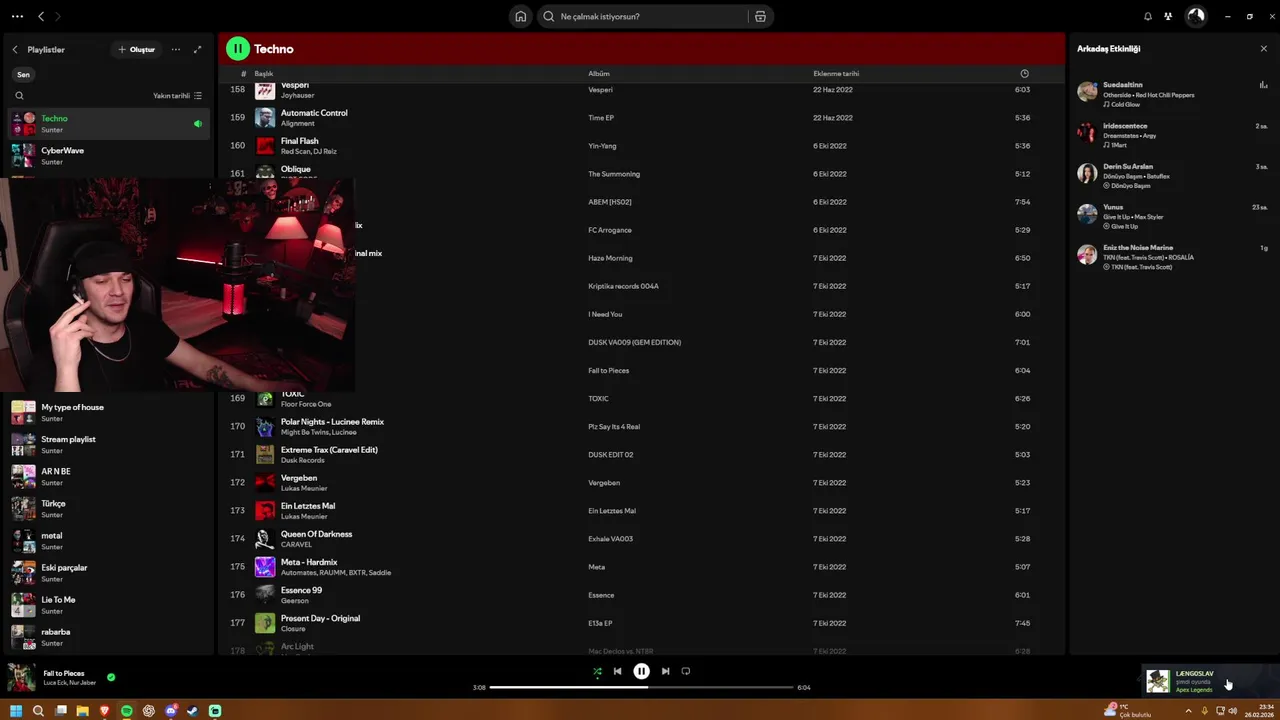Open Spotify from the taskbar

126,711
